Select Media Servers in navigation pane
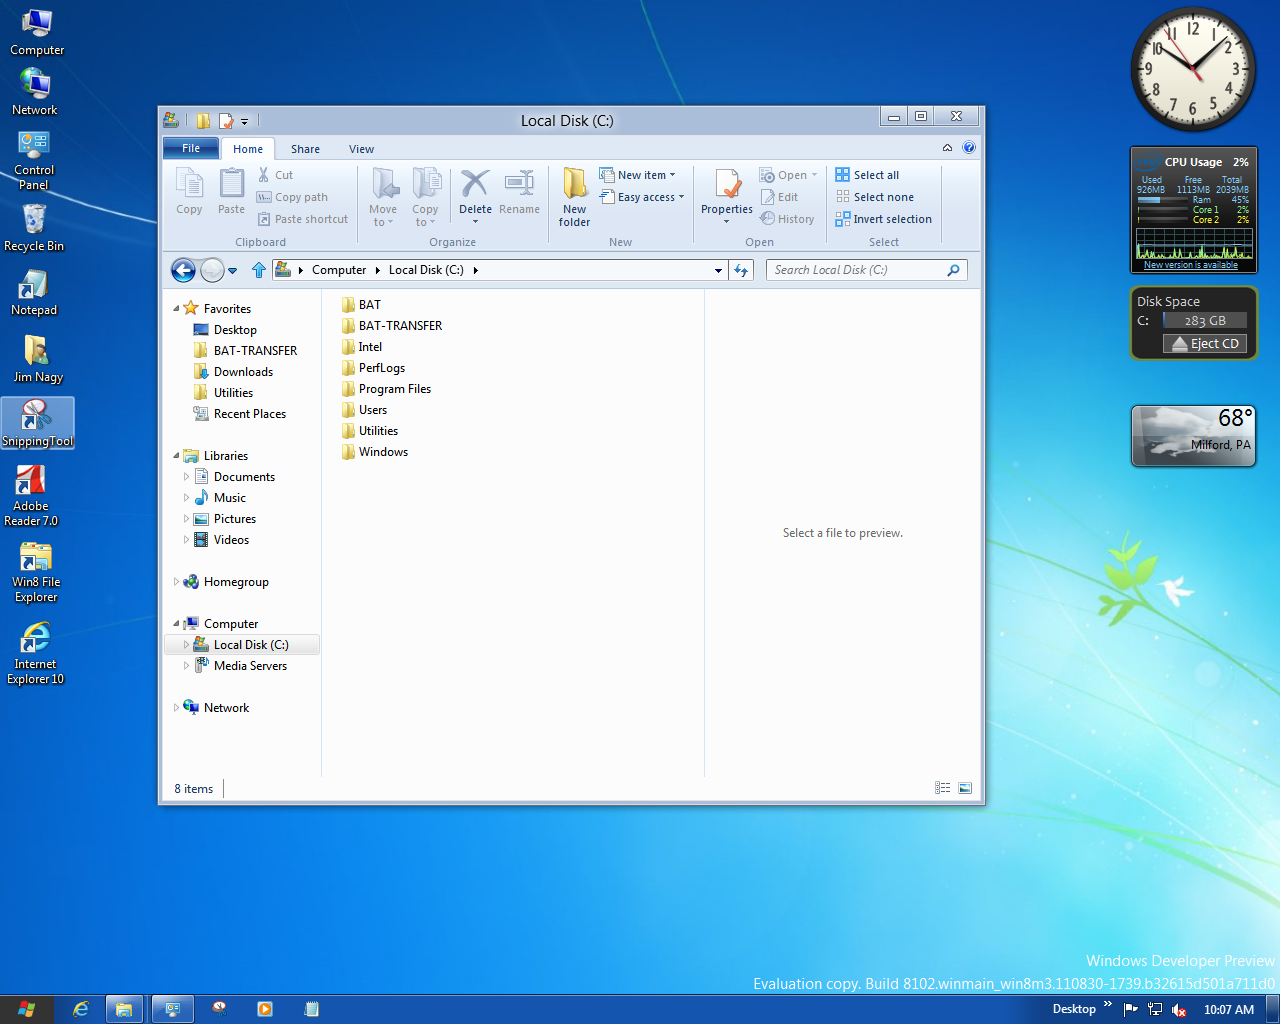The width and height of the screenshot is (1280, 1024). tap(241, 666)
